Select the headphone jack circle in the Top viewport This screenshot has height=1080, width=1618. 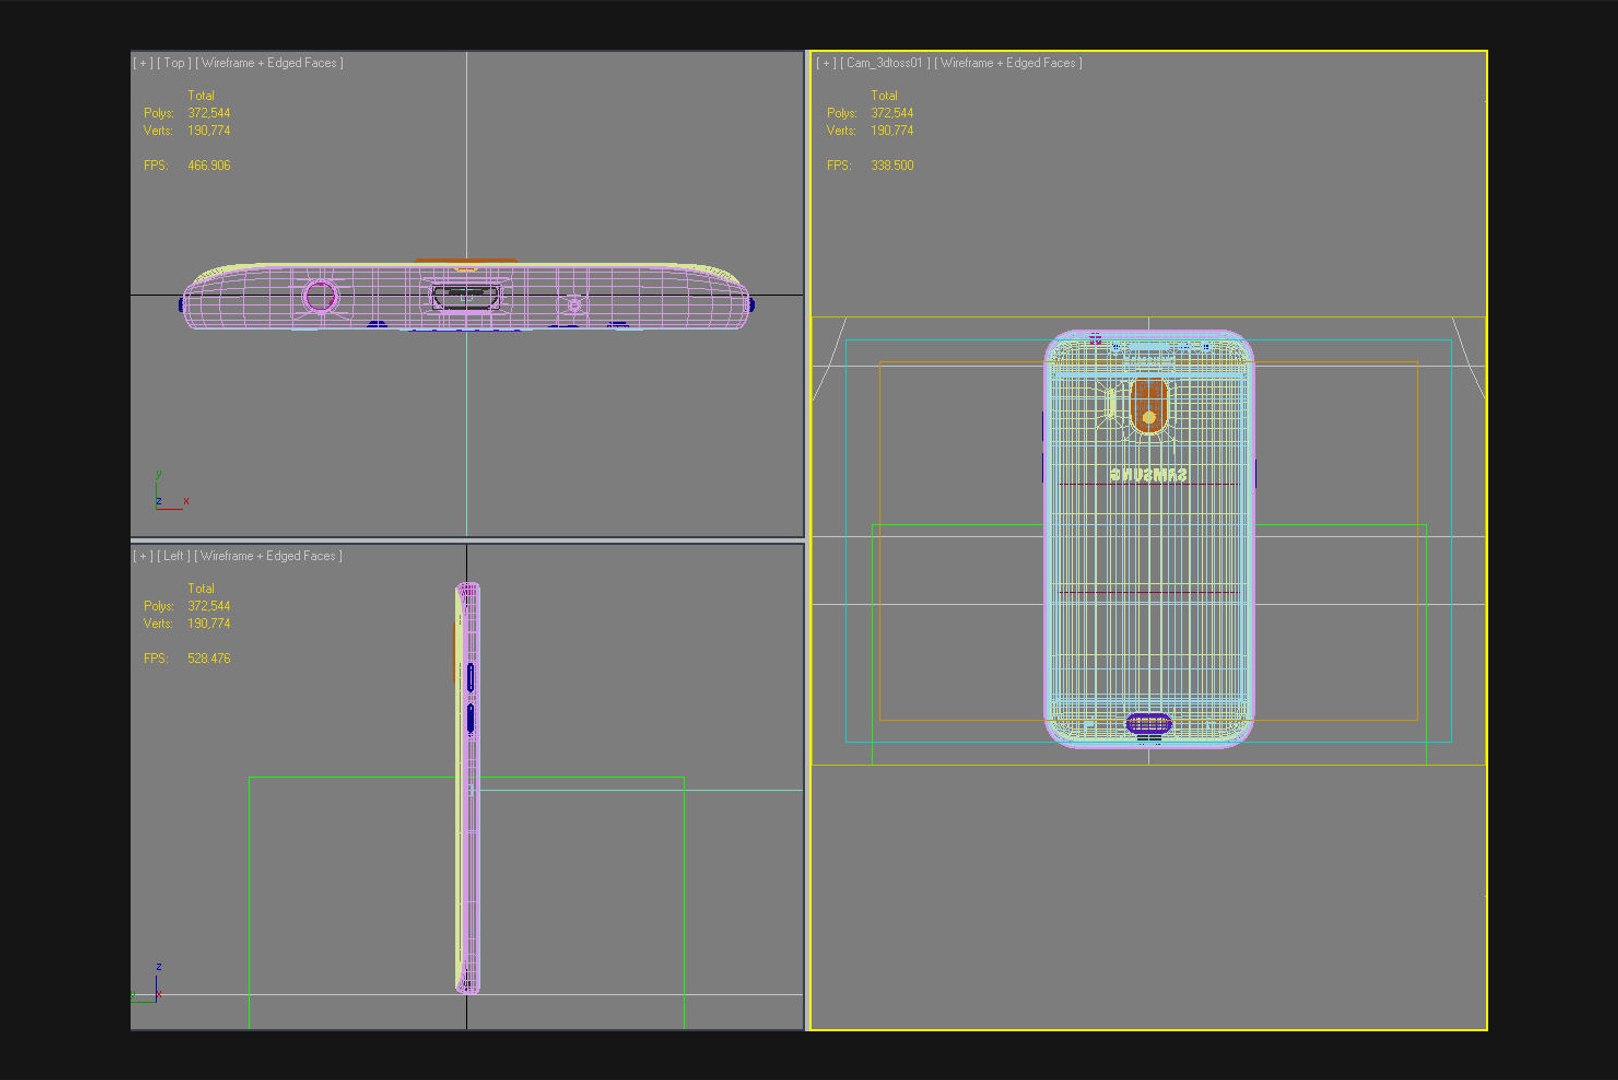click(x=320, y=296)
